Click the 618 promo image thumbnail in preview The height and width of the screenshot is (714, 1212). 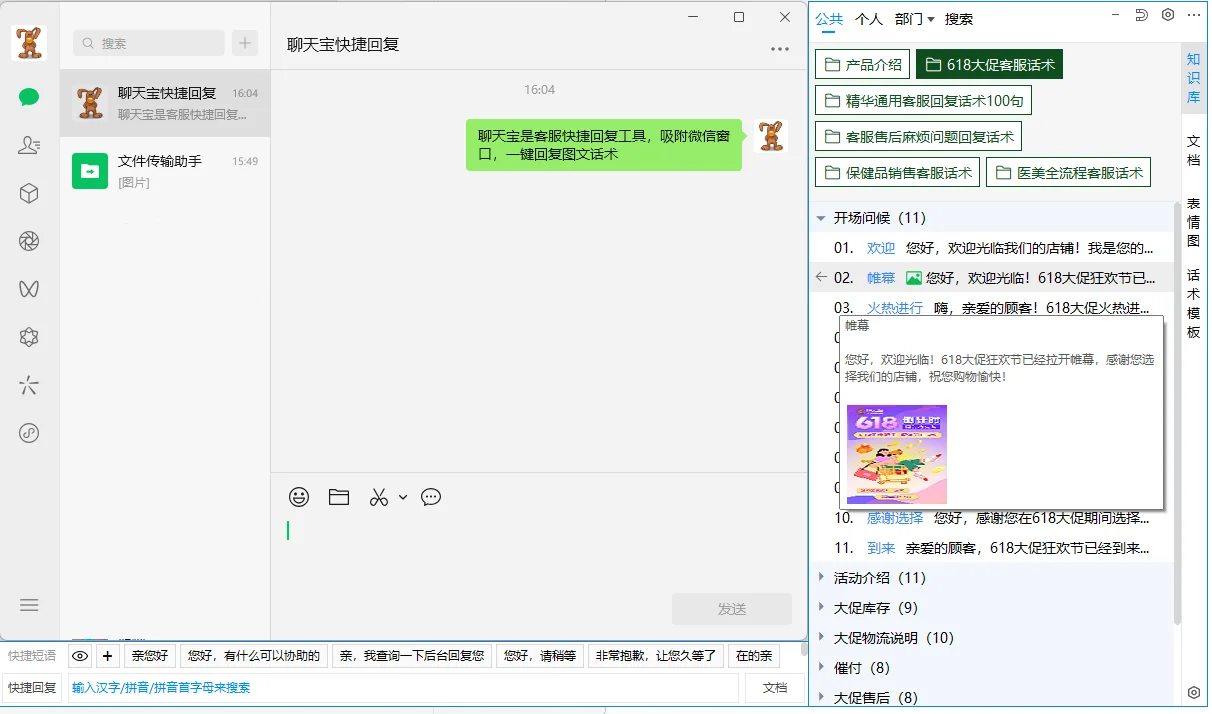tap(897, 454)
